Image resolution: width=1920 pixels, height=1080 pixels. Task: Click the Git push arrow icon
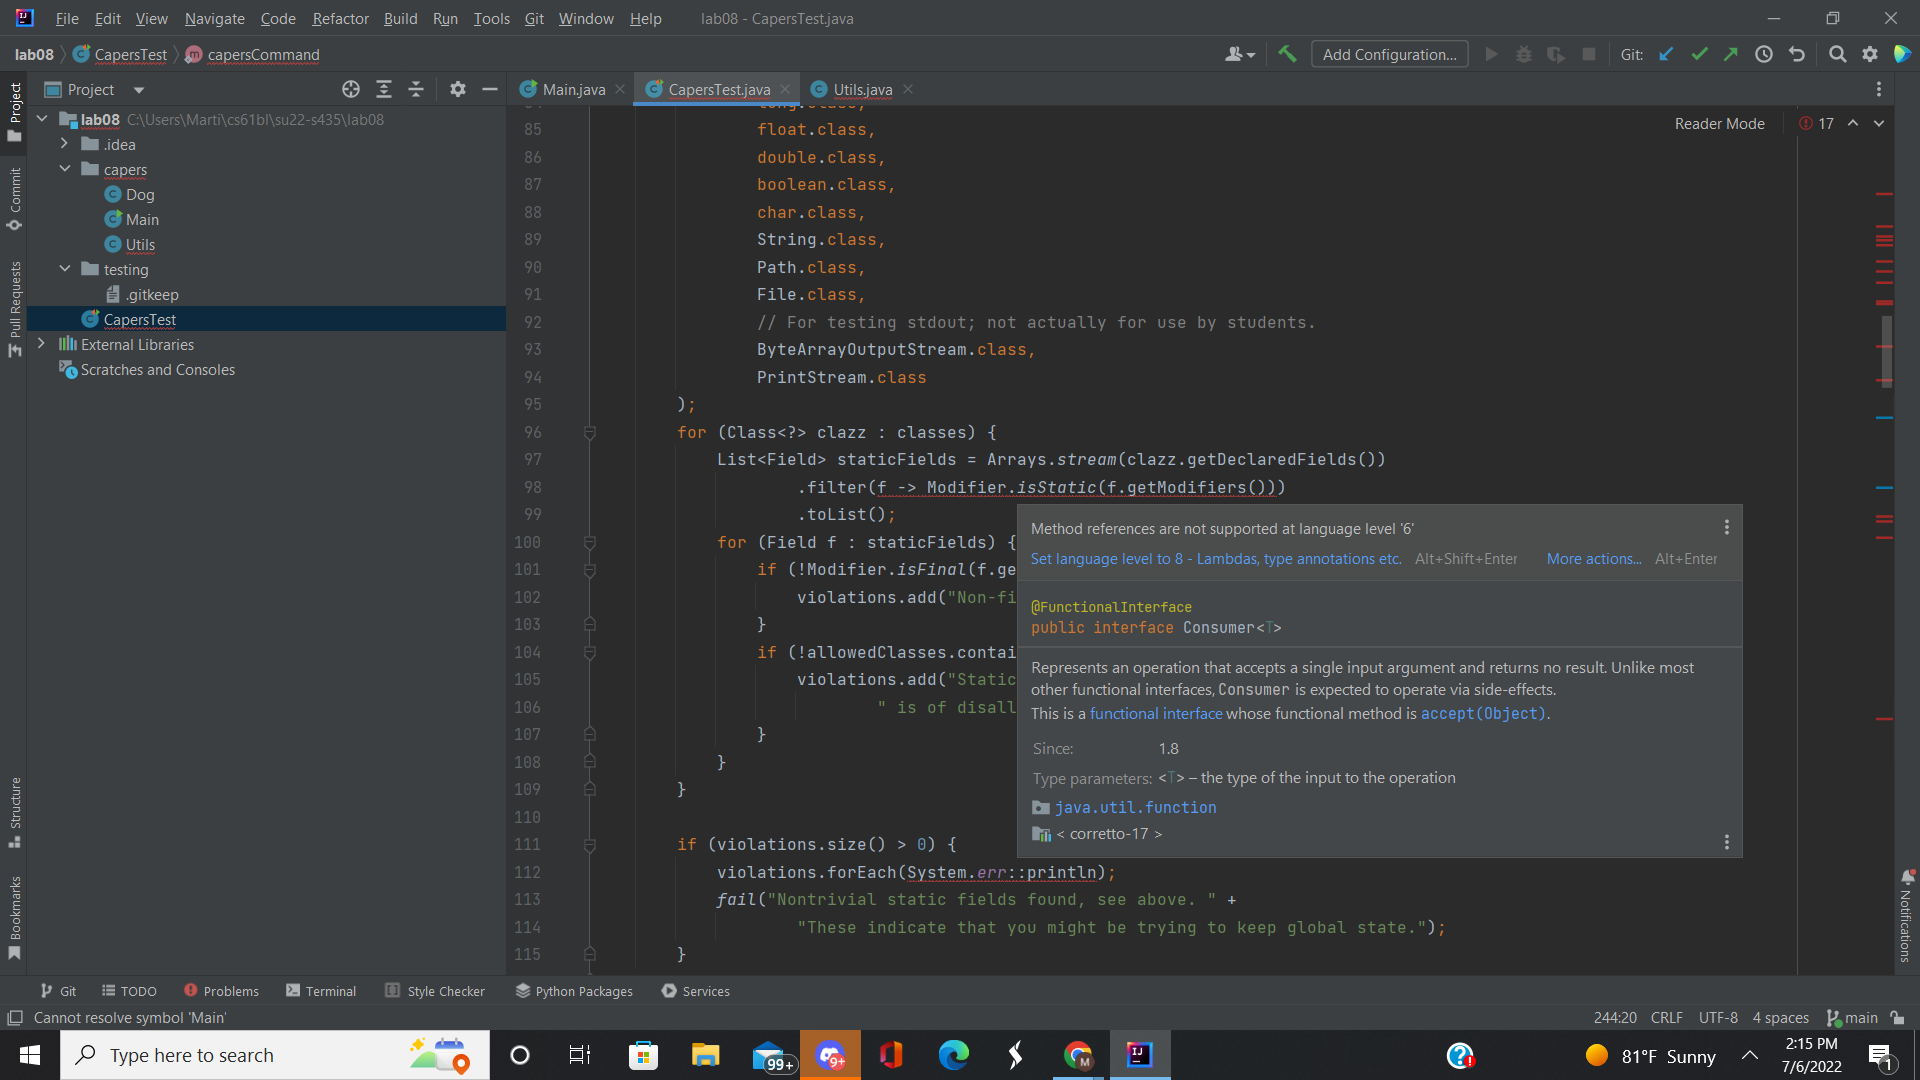click(1731, 54)
